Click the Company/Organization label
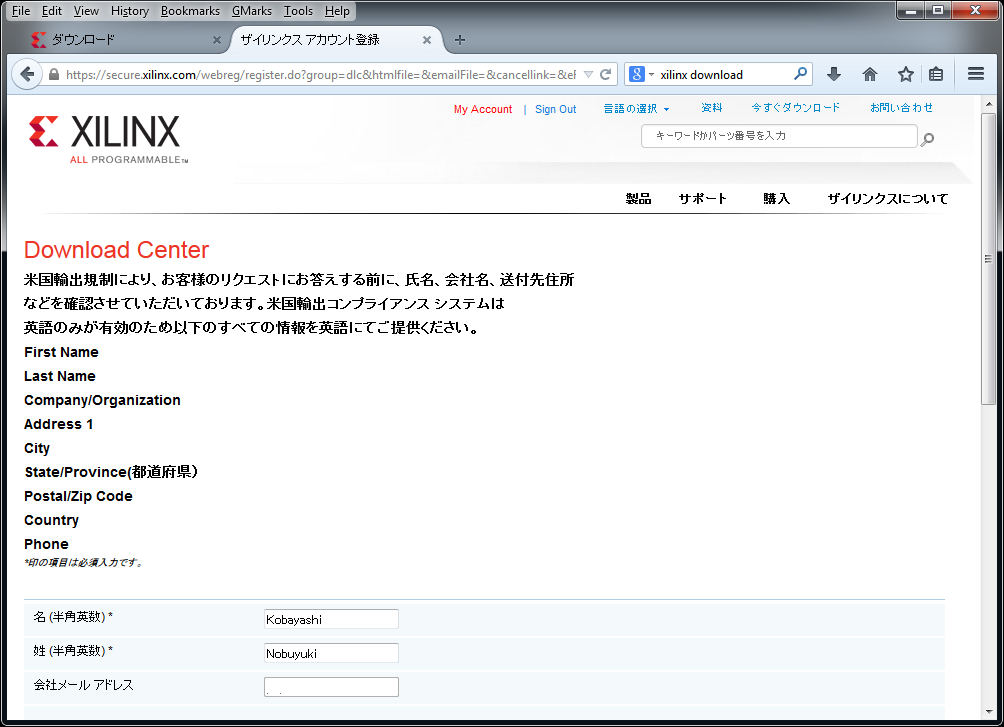The height and width of the screenshot is (727, 1004). click(x=102, y=400)
